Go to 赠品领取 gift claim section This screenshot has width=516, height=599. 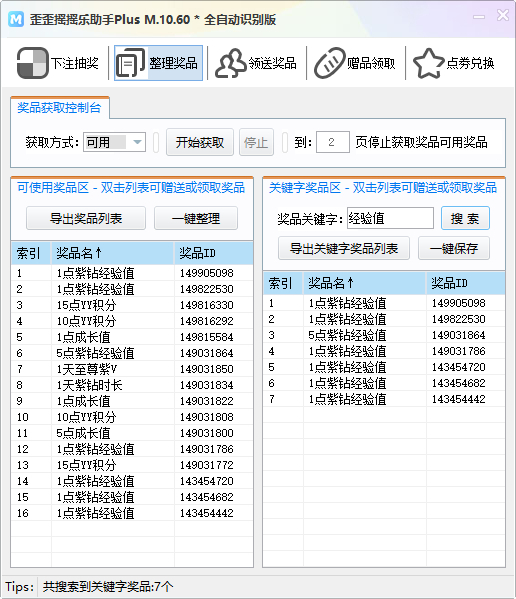click(x=355, y=63)
